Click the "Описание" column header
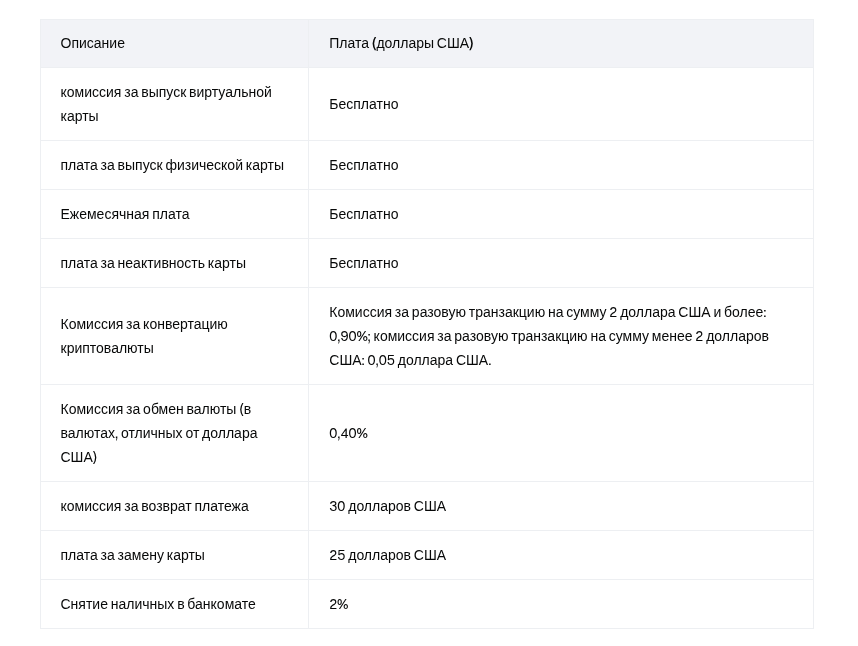 [93, 43]
